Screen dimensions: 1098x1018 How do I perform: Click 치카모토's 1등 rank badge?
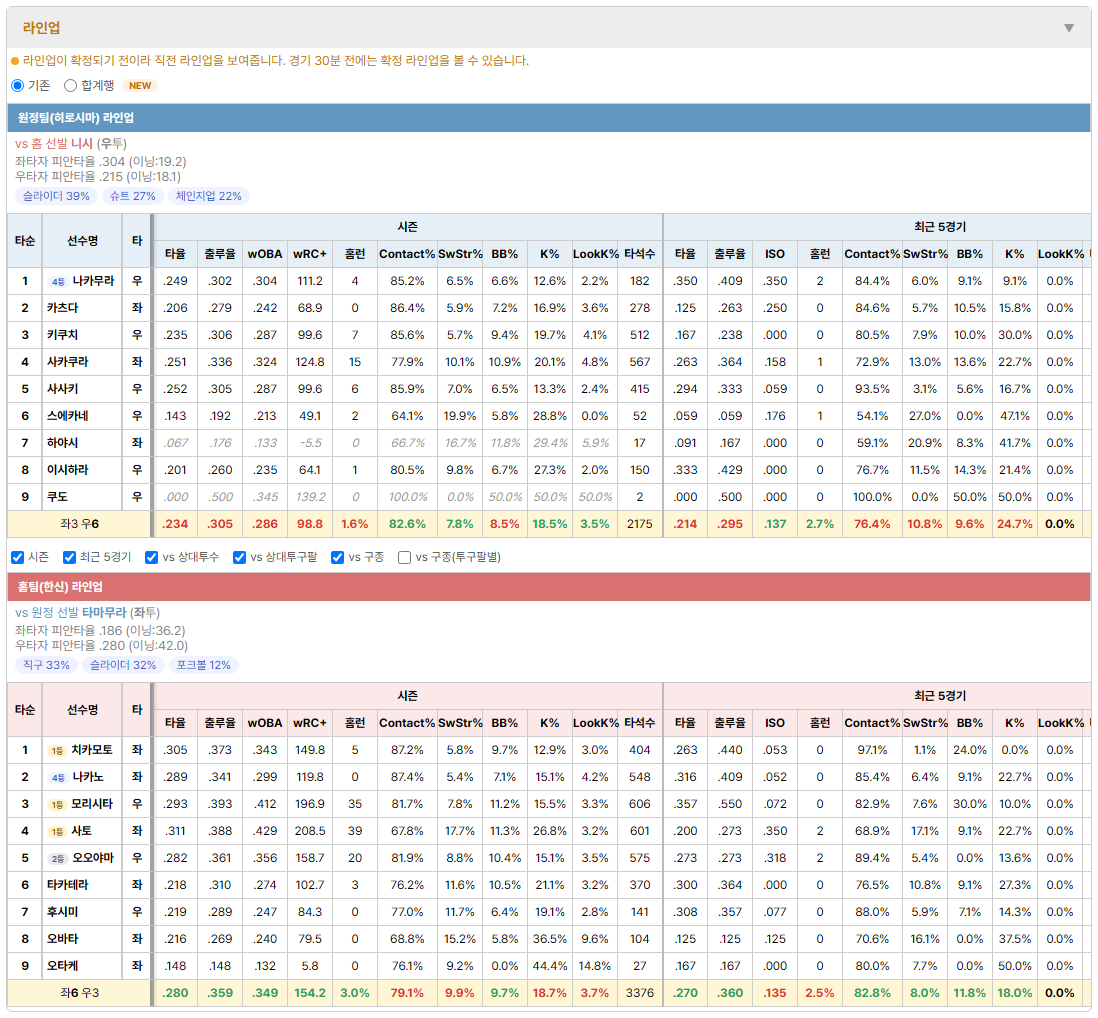tap(57, 751)
